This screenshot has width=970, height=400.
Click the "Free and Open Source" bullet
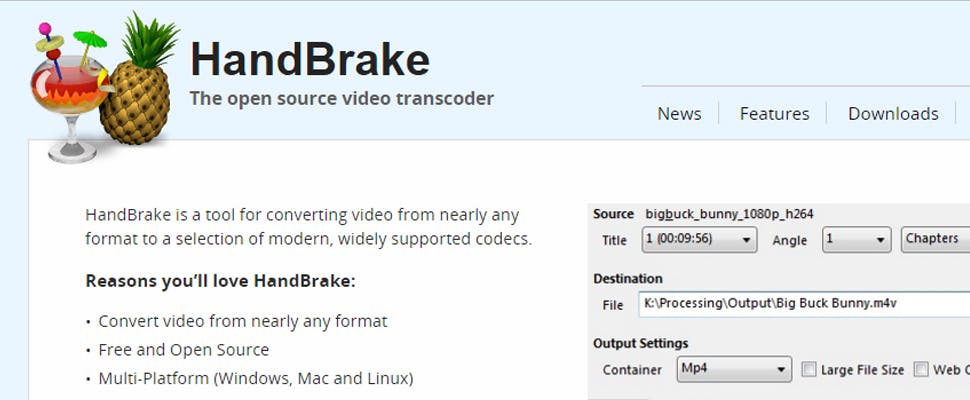(x=183, y=350)
